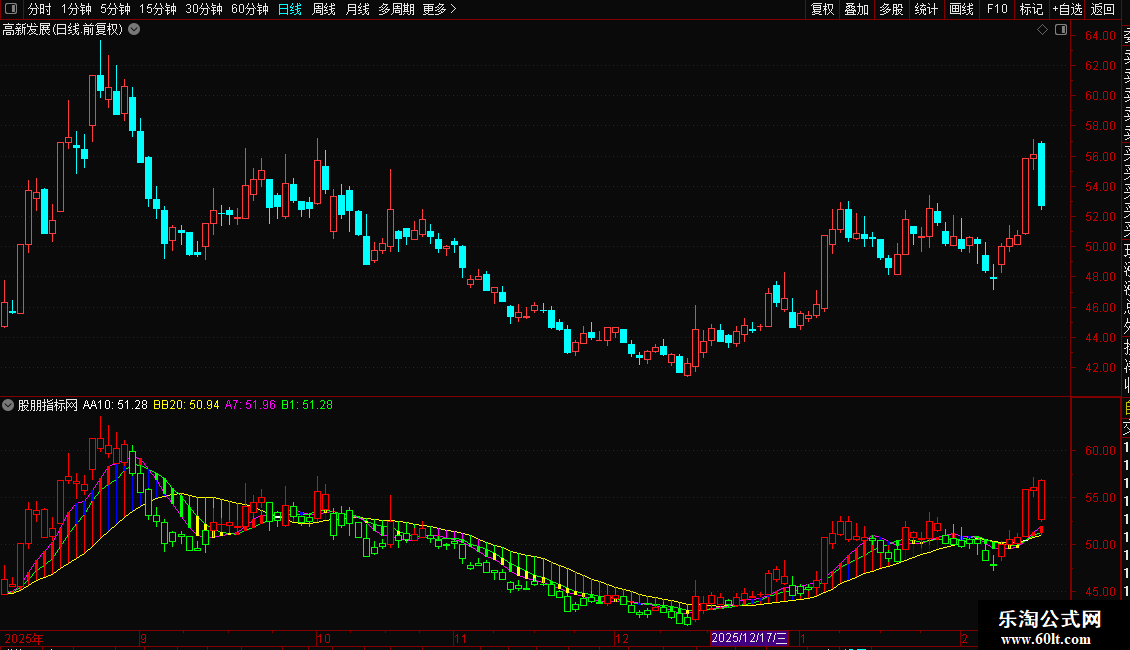Image resolution: width=1130 pixels, height=650 pixels.
Task: Click the 2025/12/17/三 date marker
Action: click(x=749, y=638)
